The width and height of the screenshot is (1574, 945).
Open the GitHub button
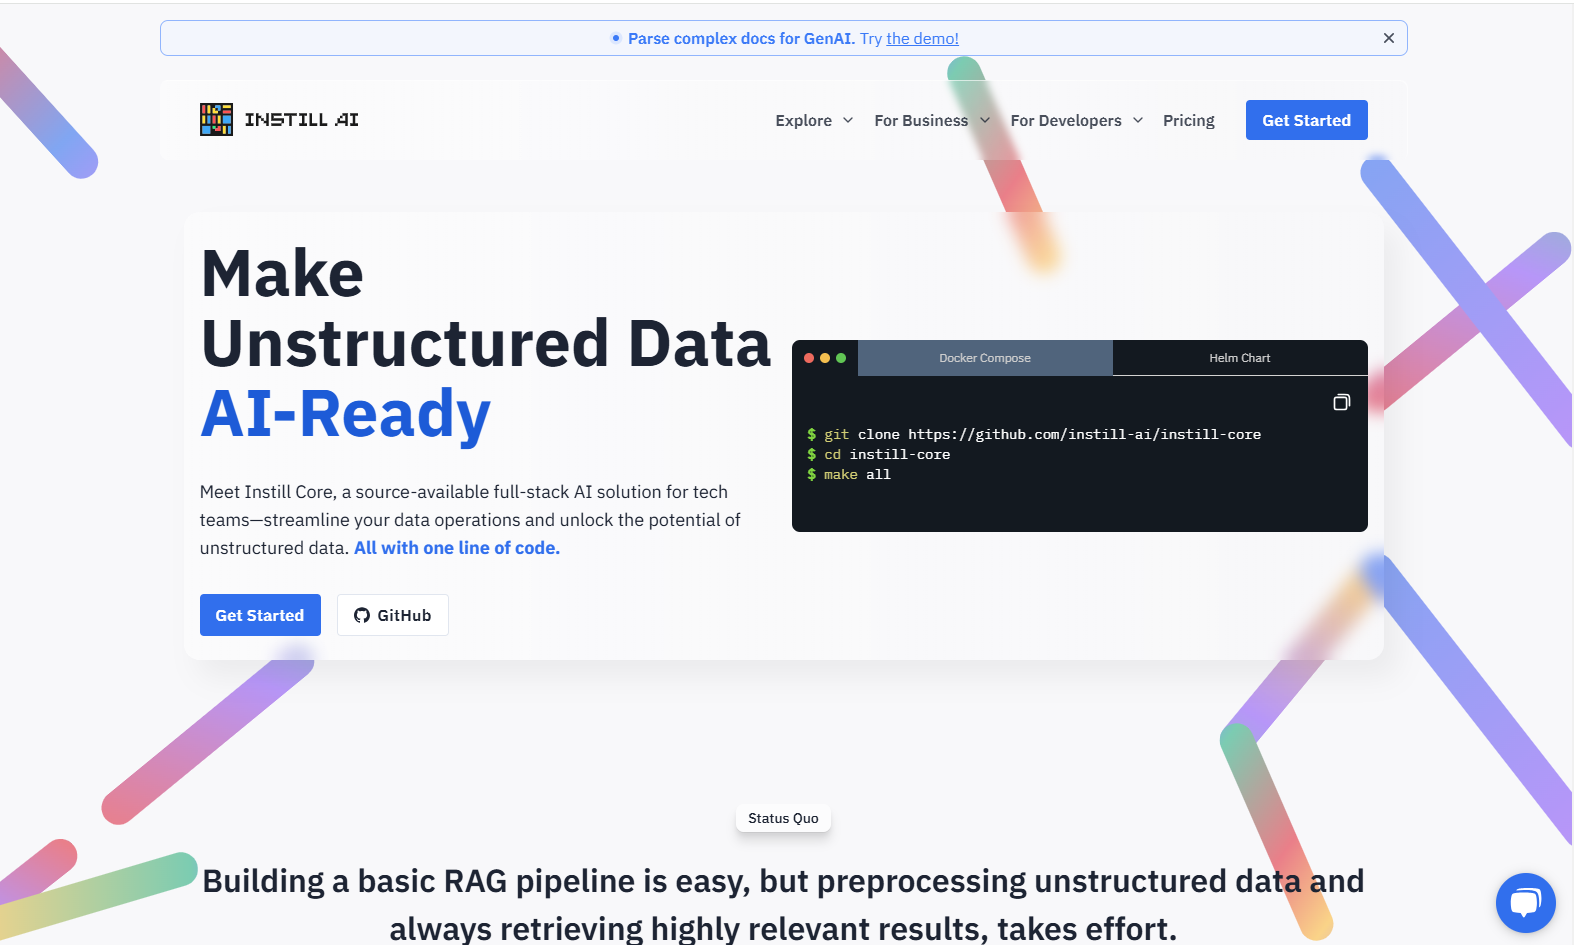click(393, 615)
